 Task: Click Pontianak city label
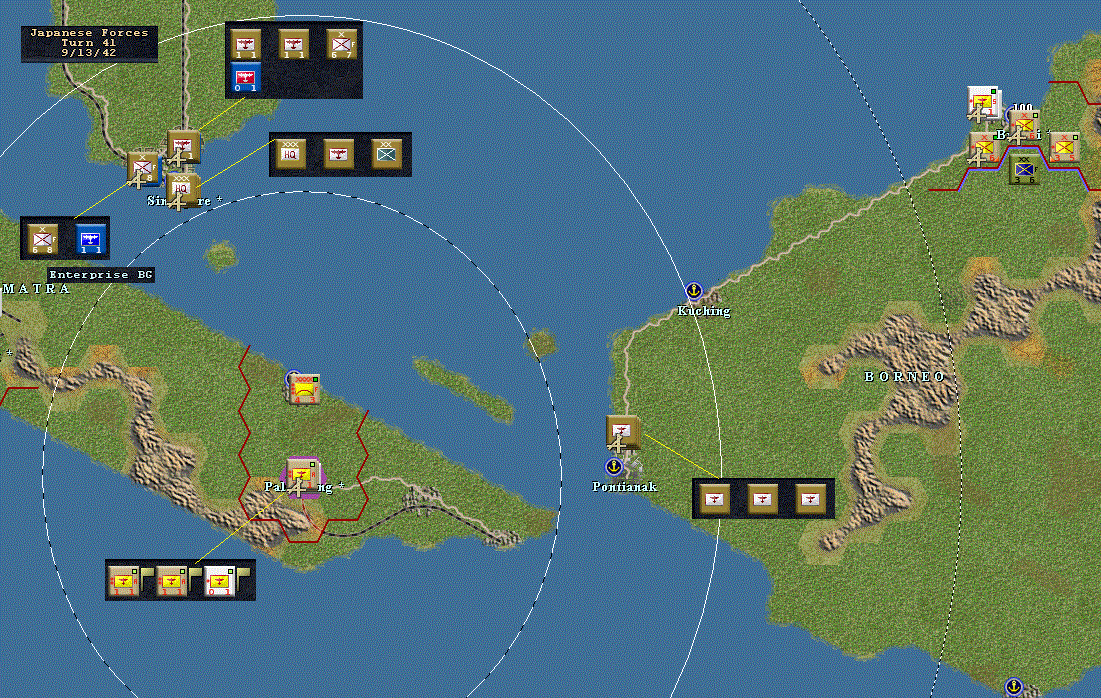coord(624,486)
